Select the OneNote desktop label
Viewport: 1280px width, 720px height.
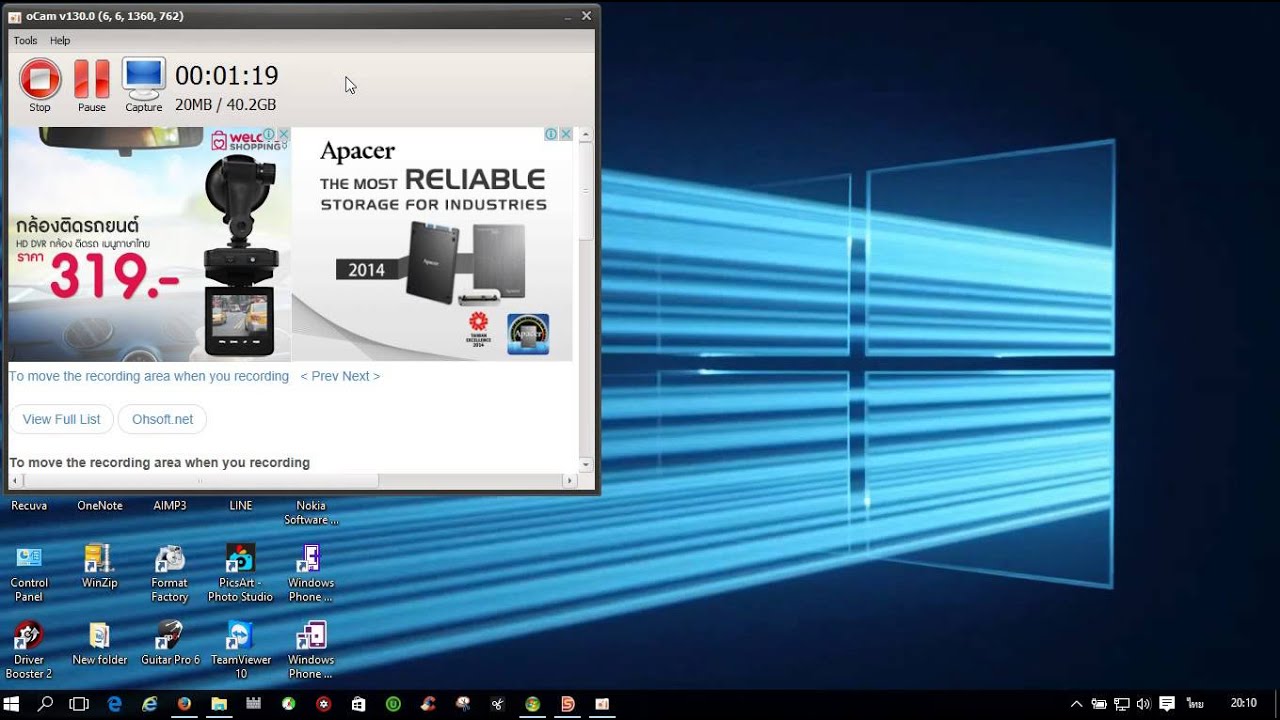click(x=100, y=506)
